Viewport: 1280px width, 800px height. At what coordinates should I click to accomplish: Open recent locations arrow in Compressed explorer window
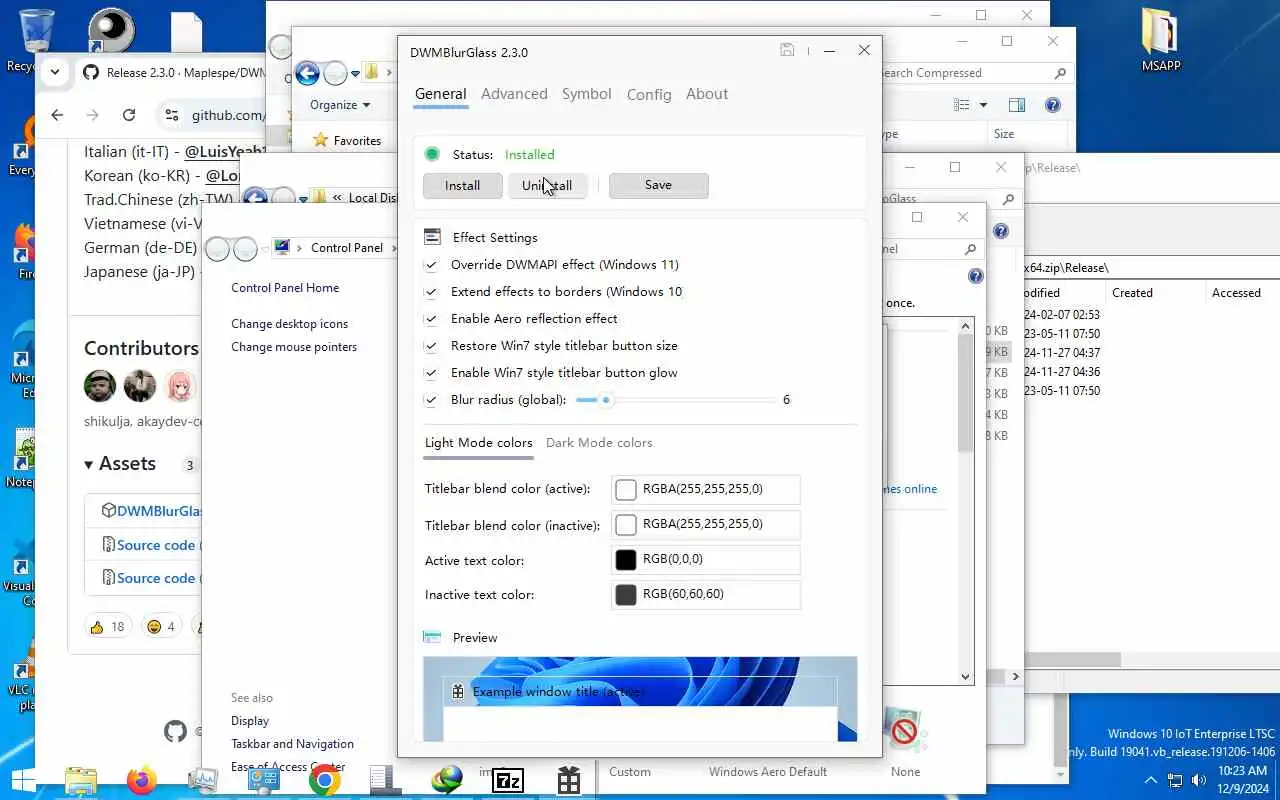click(x=355, y=74)
